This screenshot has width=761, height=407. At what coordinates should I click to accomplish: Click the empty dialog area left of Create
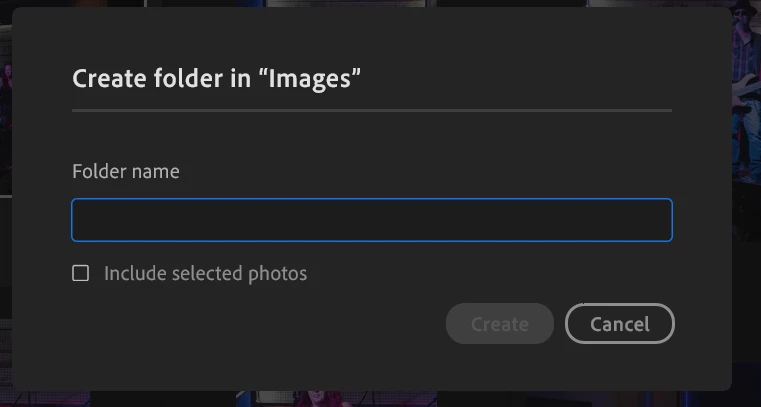[x=257, y=324]
